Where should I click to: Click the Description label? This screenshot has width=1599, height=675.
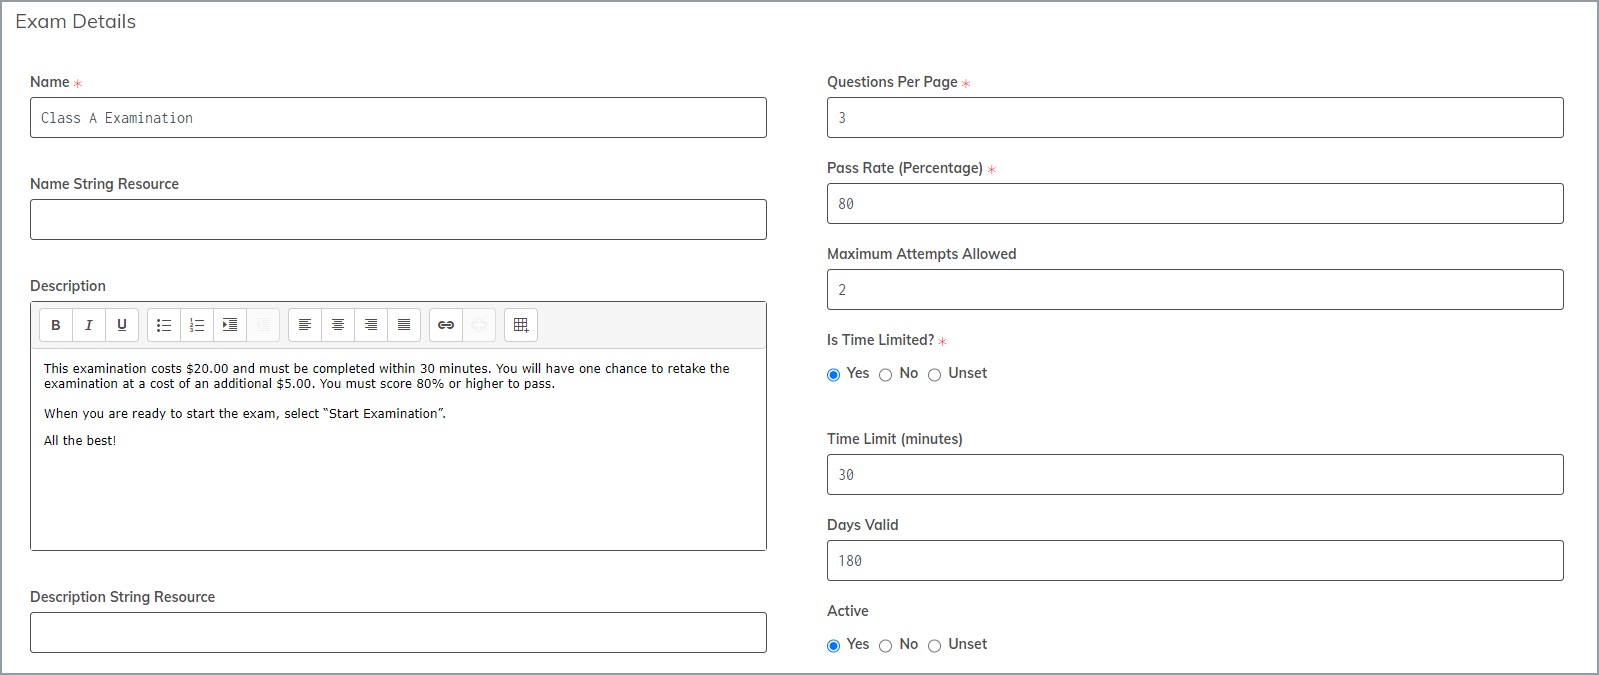pos(68,286)
